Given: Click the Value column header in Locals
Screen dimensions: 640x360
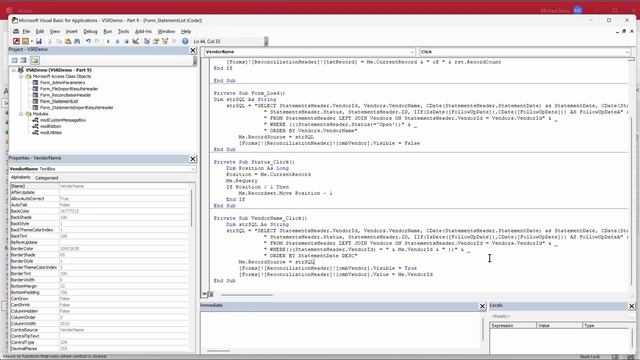Looking at the screenshot, I should [x=559, y=326].
